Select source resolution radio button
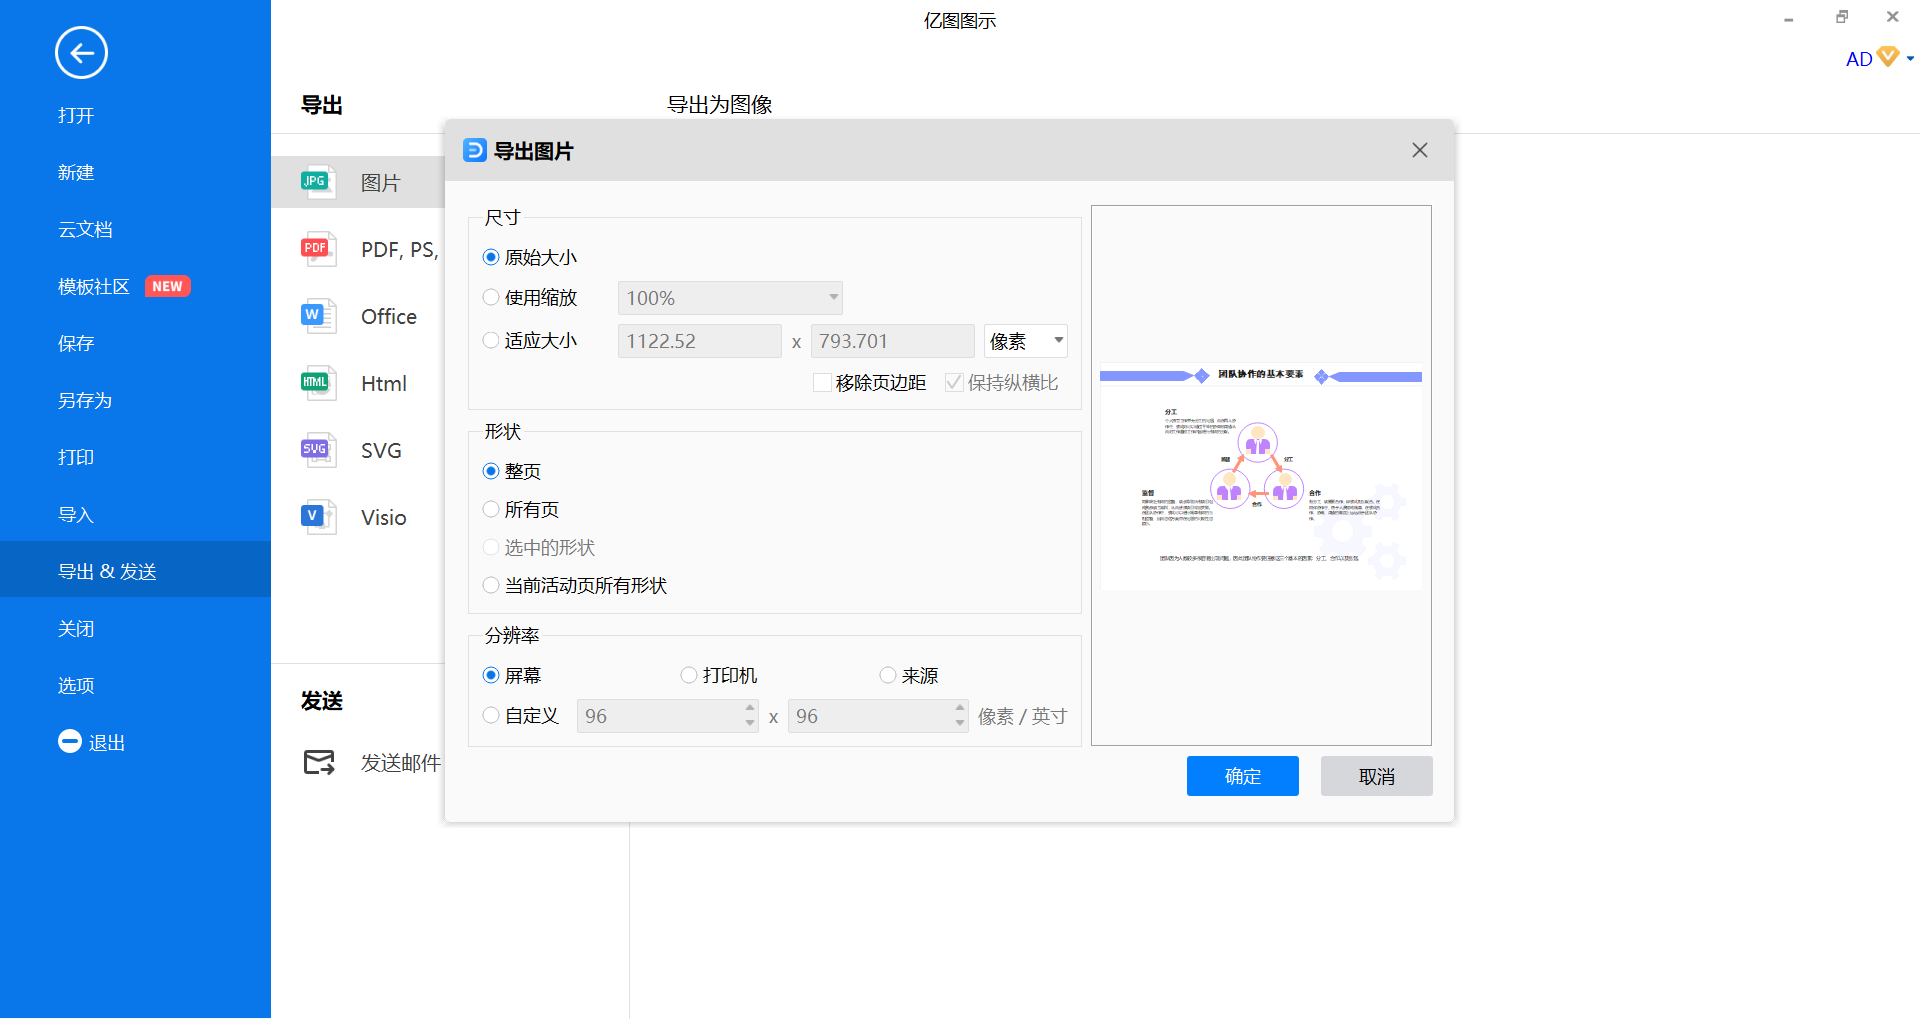 888,675
